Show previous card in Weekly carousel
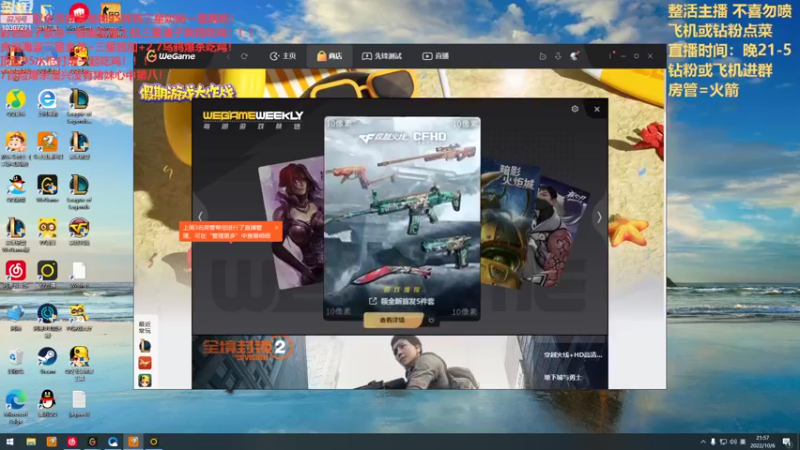800x450 pixels. point(200,216)
